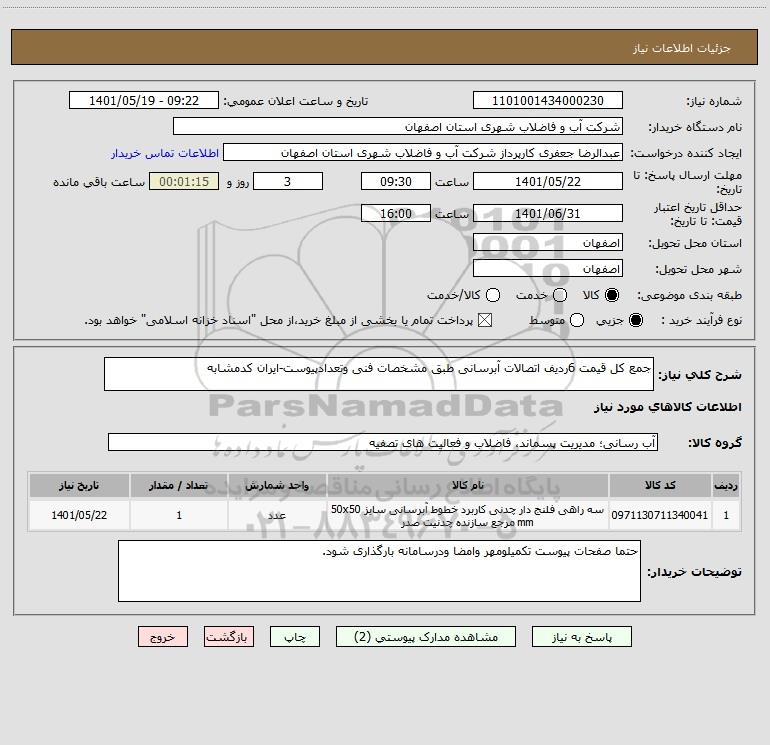770x745 pixels.
Task: Click the price validity date 1401/06/31 field
Action: [x=548, y=213]
